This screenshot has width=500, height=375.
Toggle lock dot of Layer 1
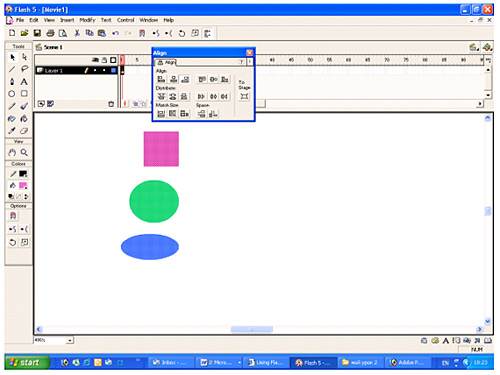click(104, 70)
